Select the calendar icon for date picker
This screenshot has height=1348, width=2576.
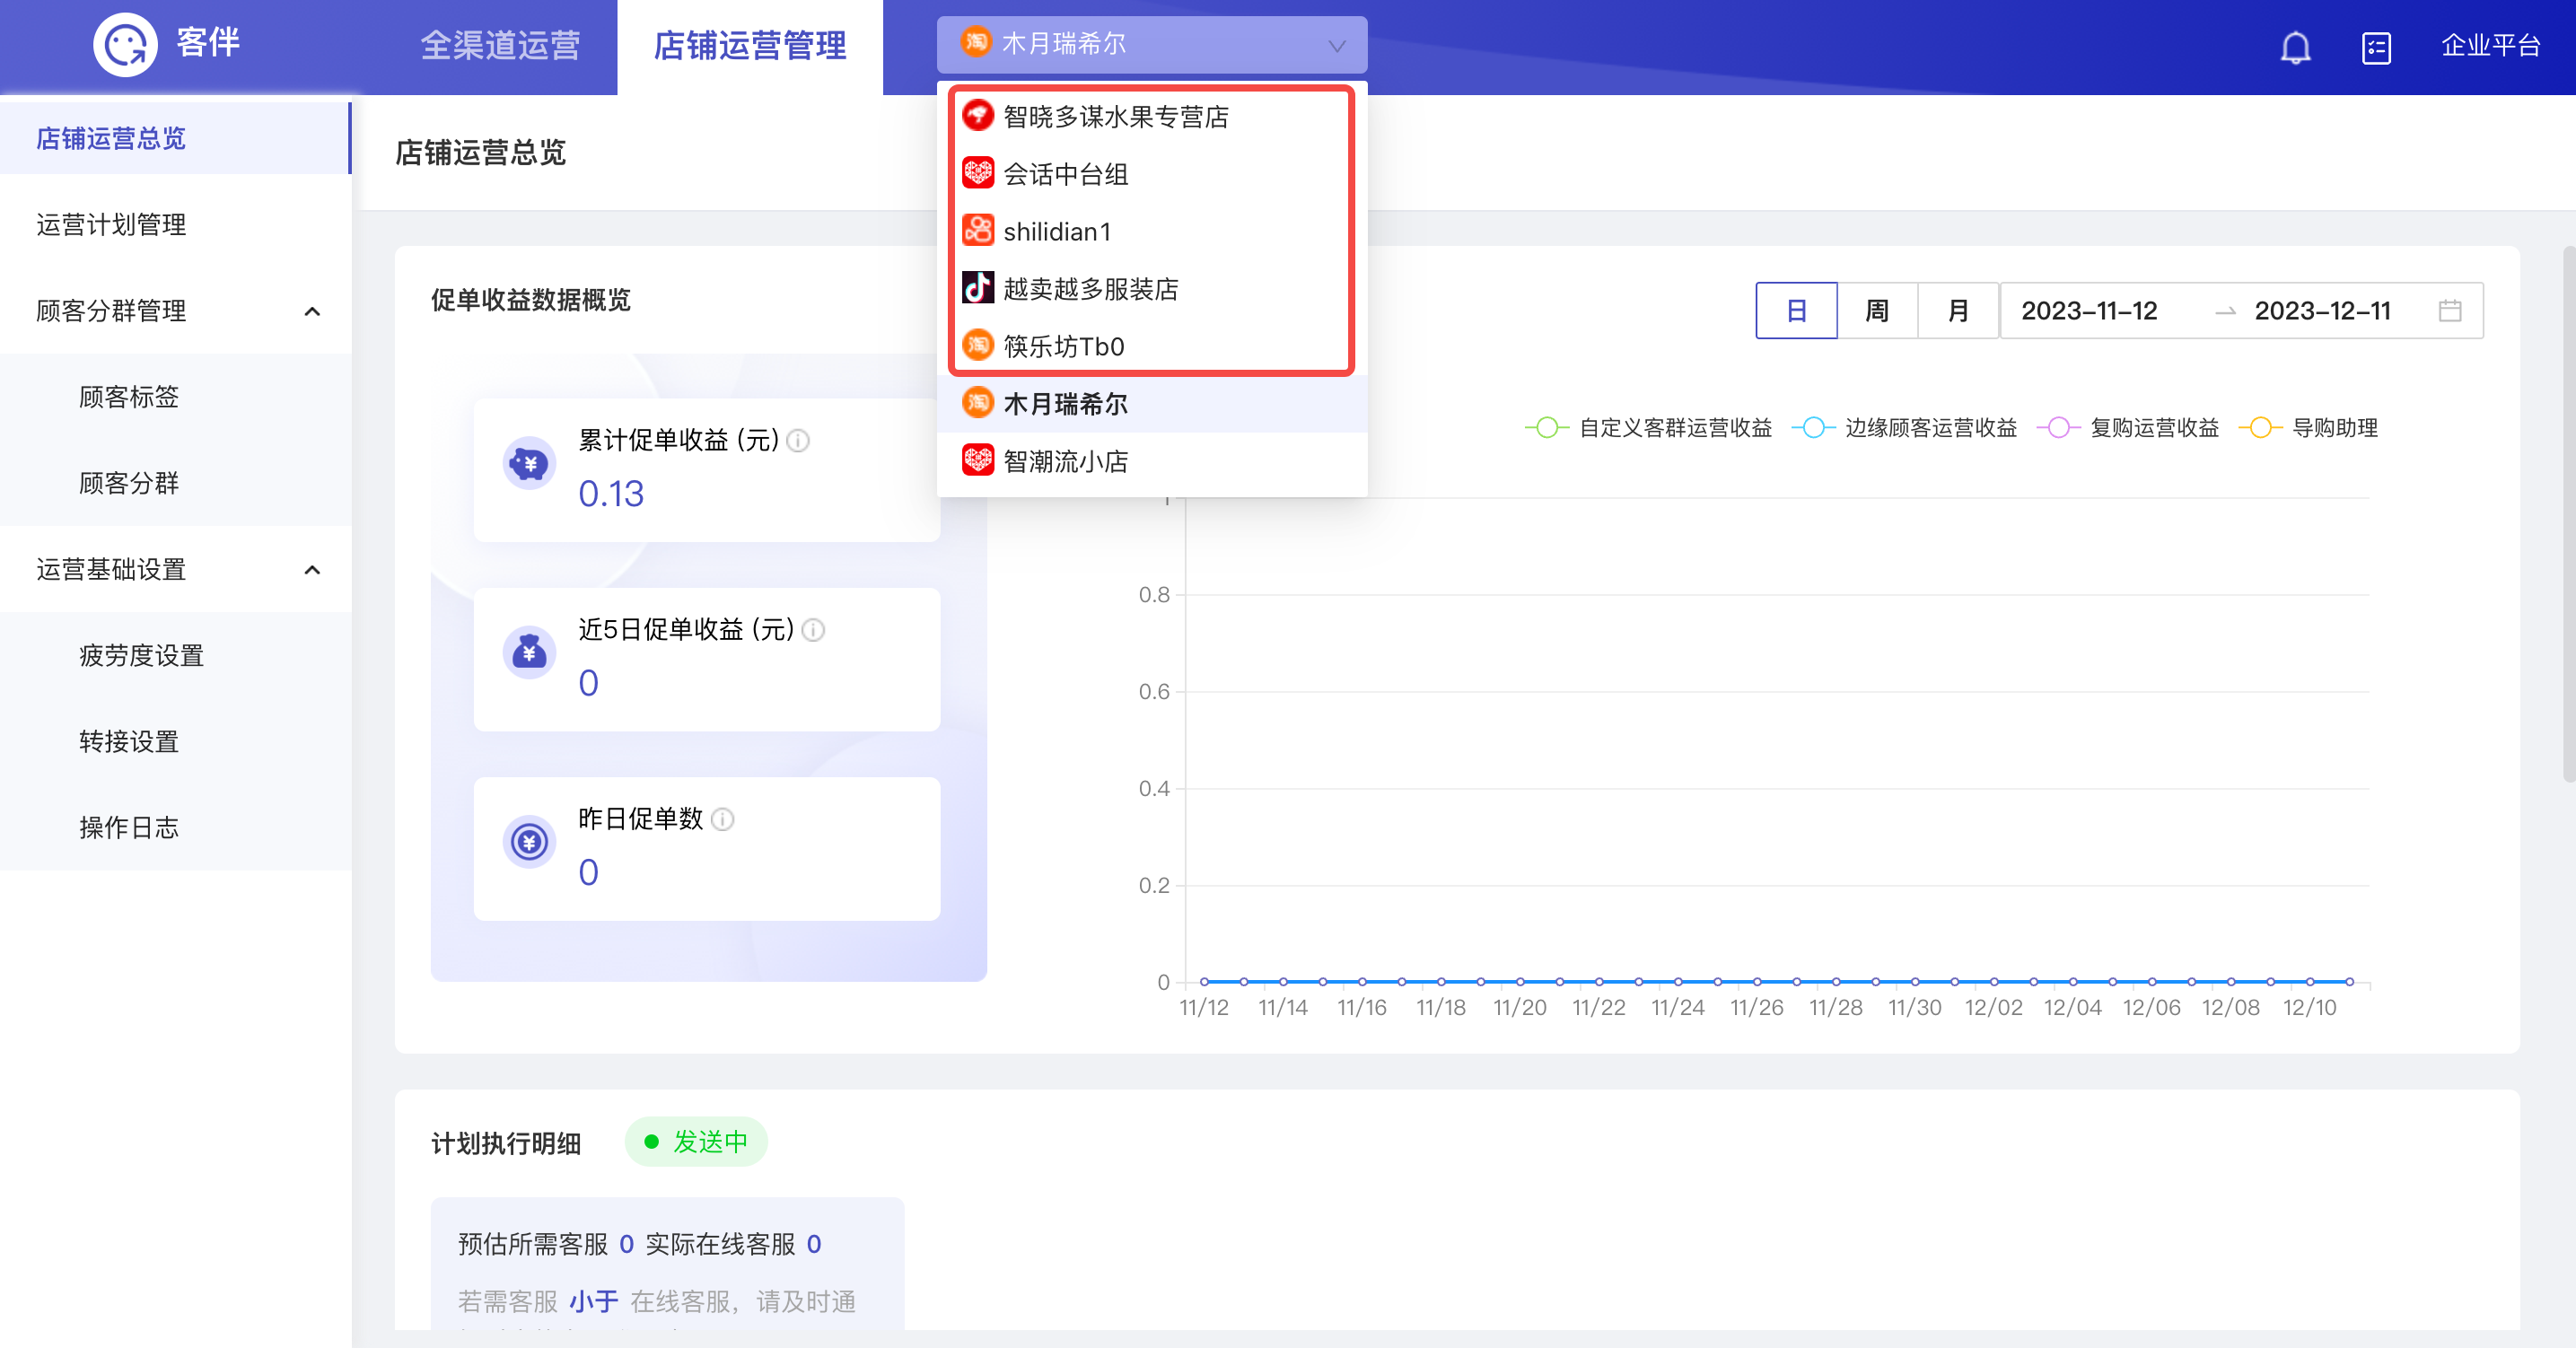coord(2453,311)
